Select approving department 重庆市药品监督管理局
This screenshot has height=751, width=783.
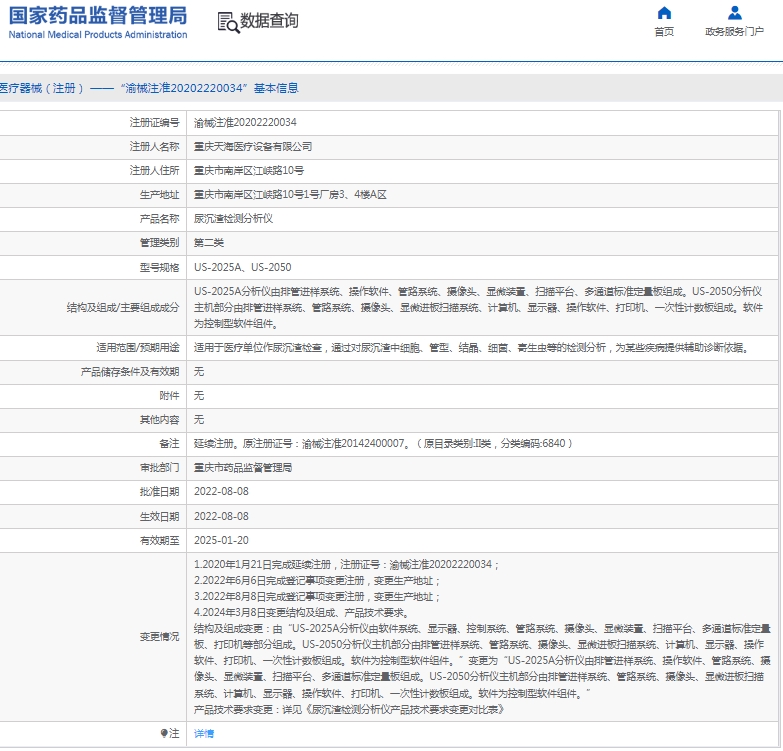pos(243,467)
